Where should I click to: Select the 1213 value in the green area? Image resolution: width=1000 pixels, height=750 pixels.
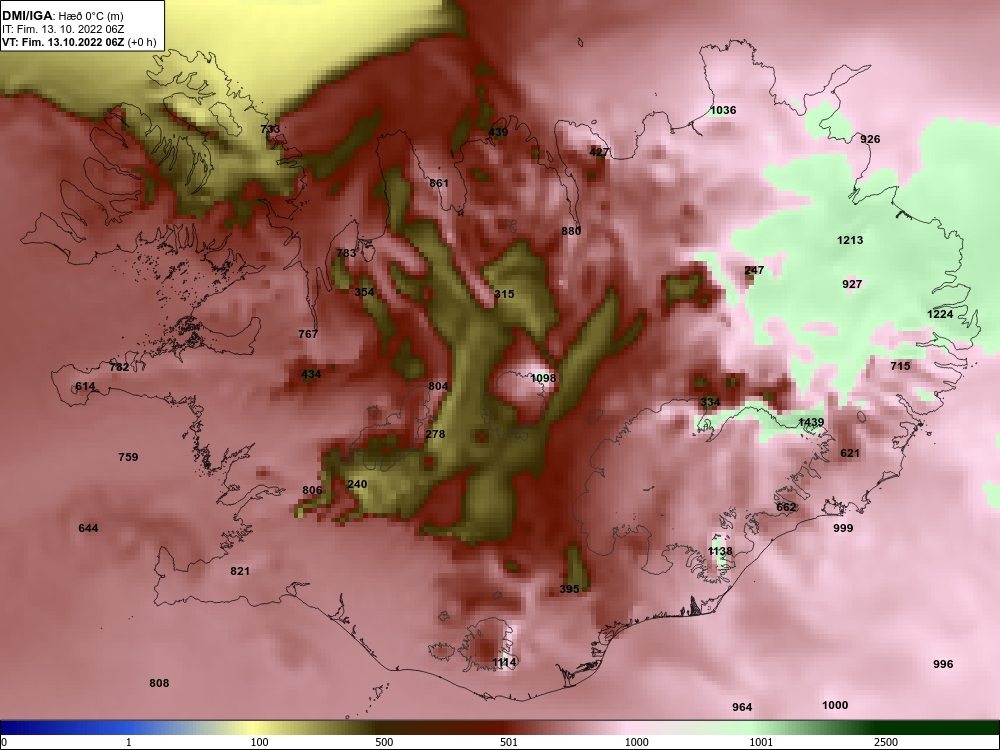click(x=850, y=240)
